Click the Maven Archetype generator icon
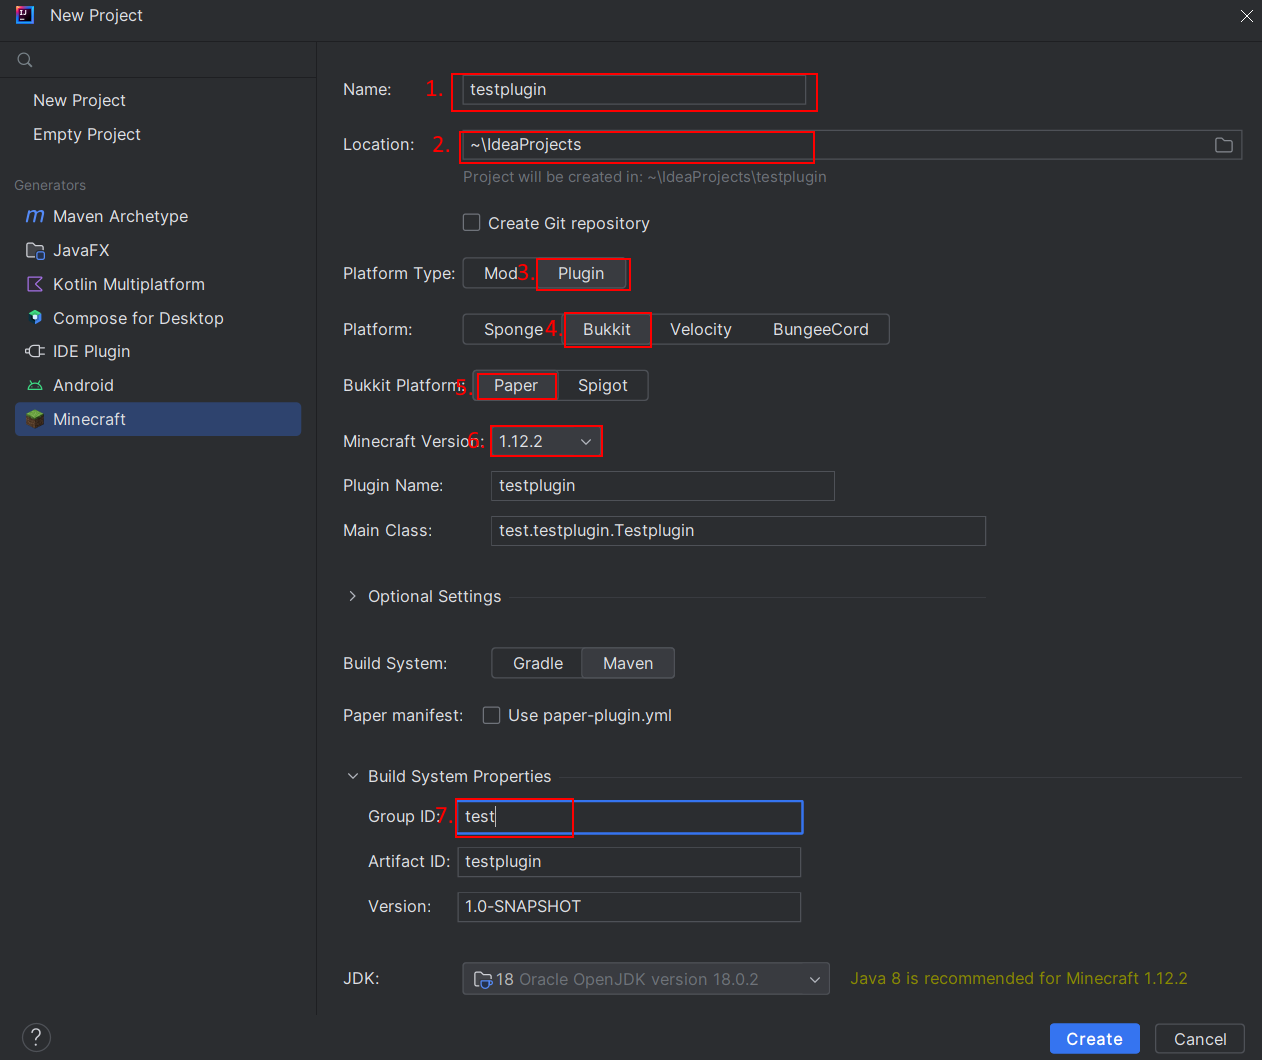Image resolution: width=1262 pixels, height=1060 pixels. (35, 216)
